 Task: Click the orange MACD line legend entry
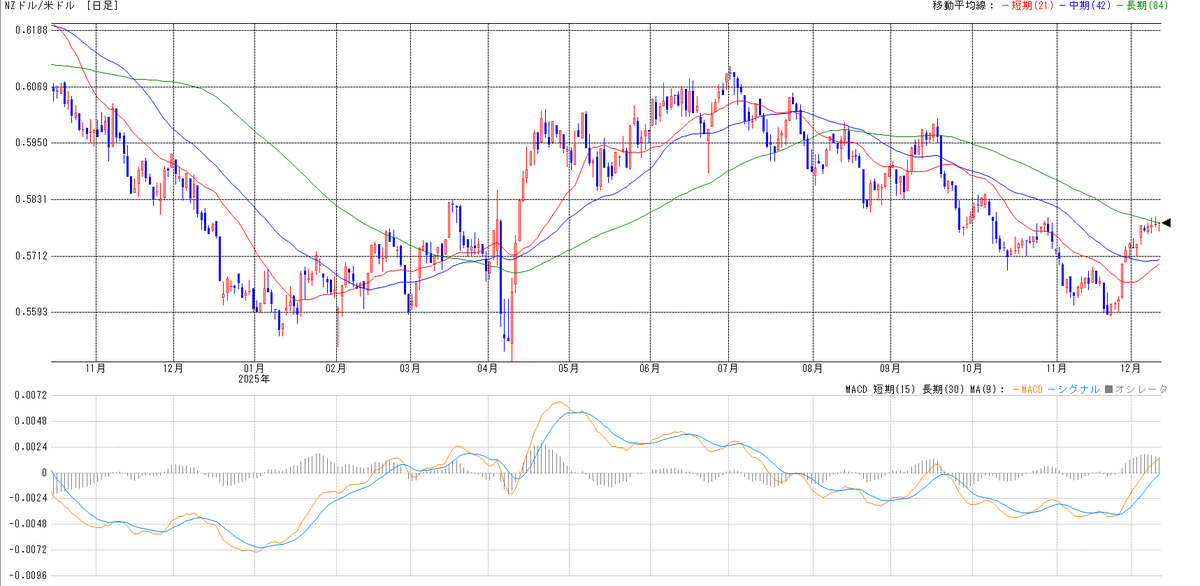1031,389
